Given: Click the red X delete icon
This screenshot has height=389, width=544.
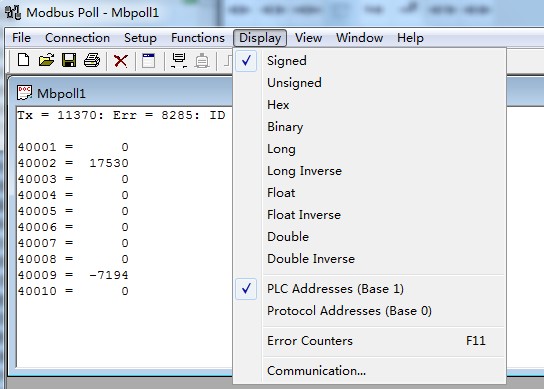Looking at the screenshot, I should (120, 61).
